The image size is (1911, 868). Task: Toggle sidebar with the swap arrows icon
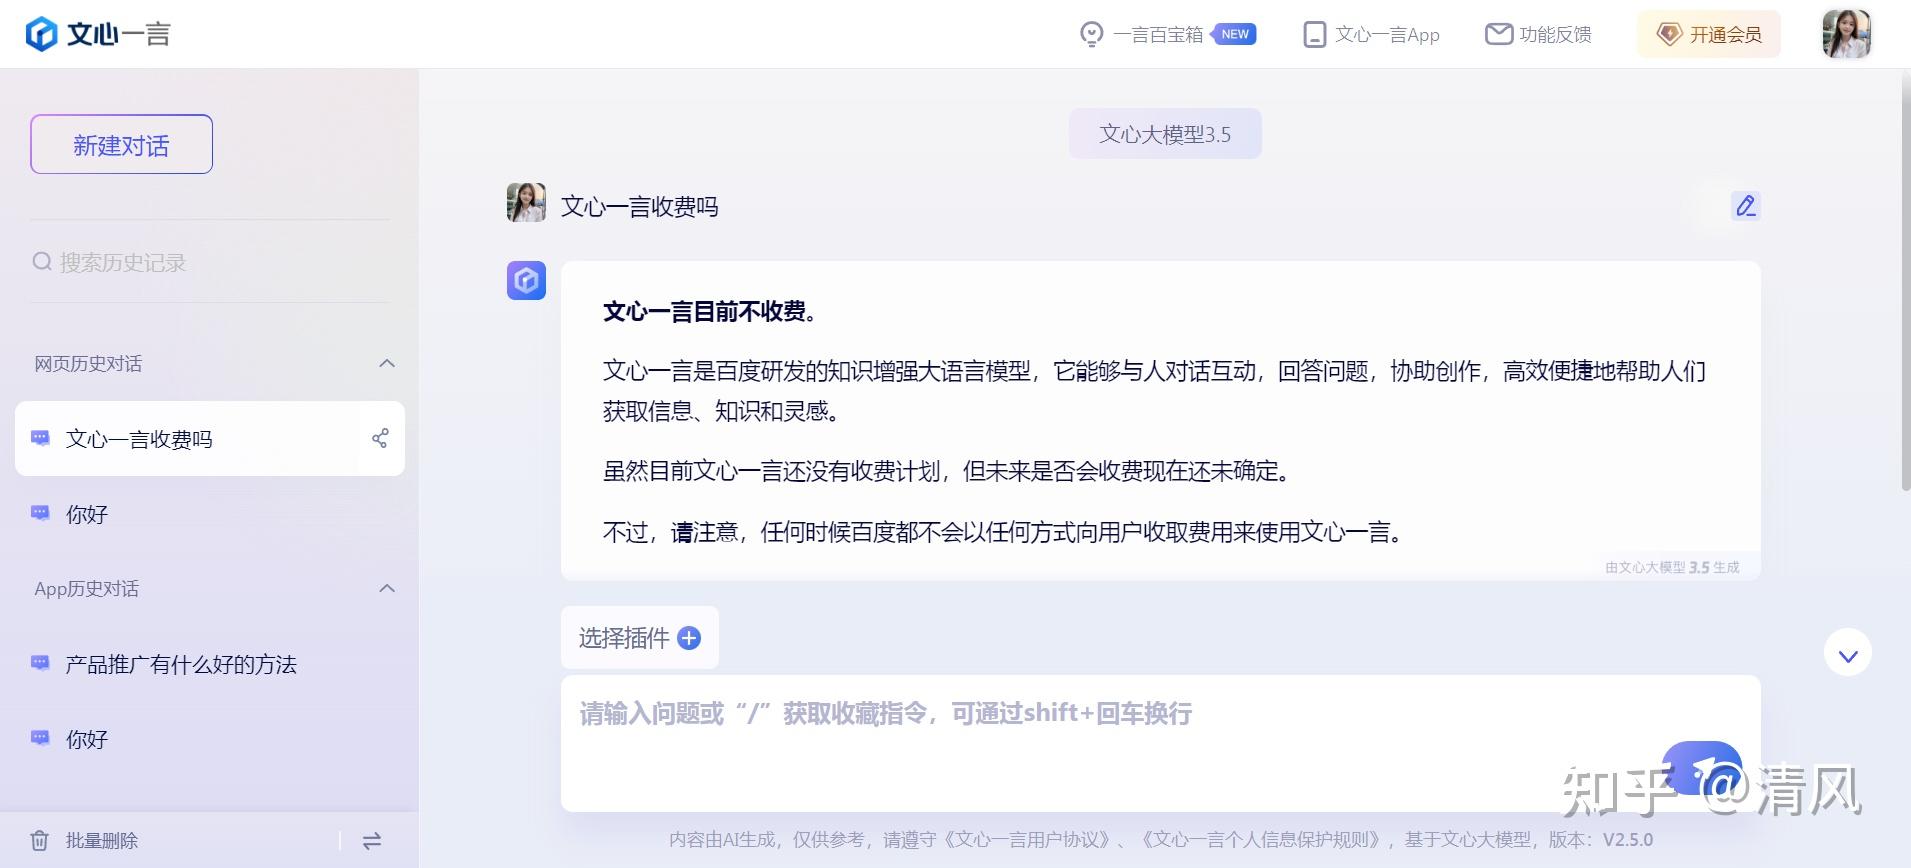coord(372,841)
